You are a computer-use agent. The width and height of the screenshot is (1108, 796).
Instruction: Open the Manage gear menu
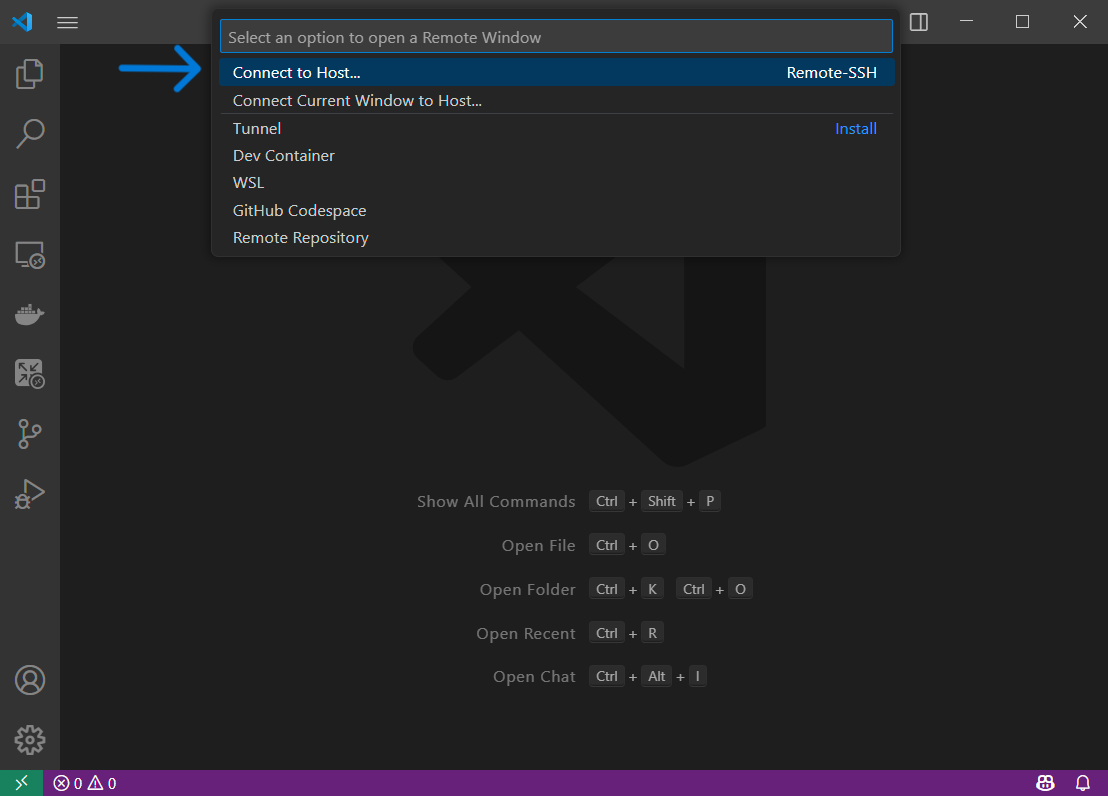click(x=30, y=740)
